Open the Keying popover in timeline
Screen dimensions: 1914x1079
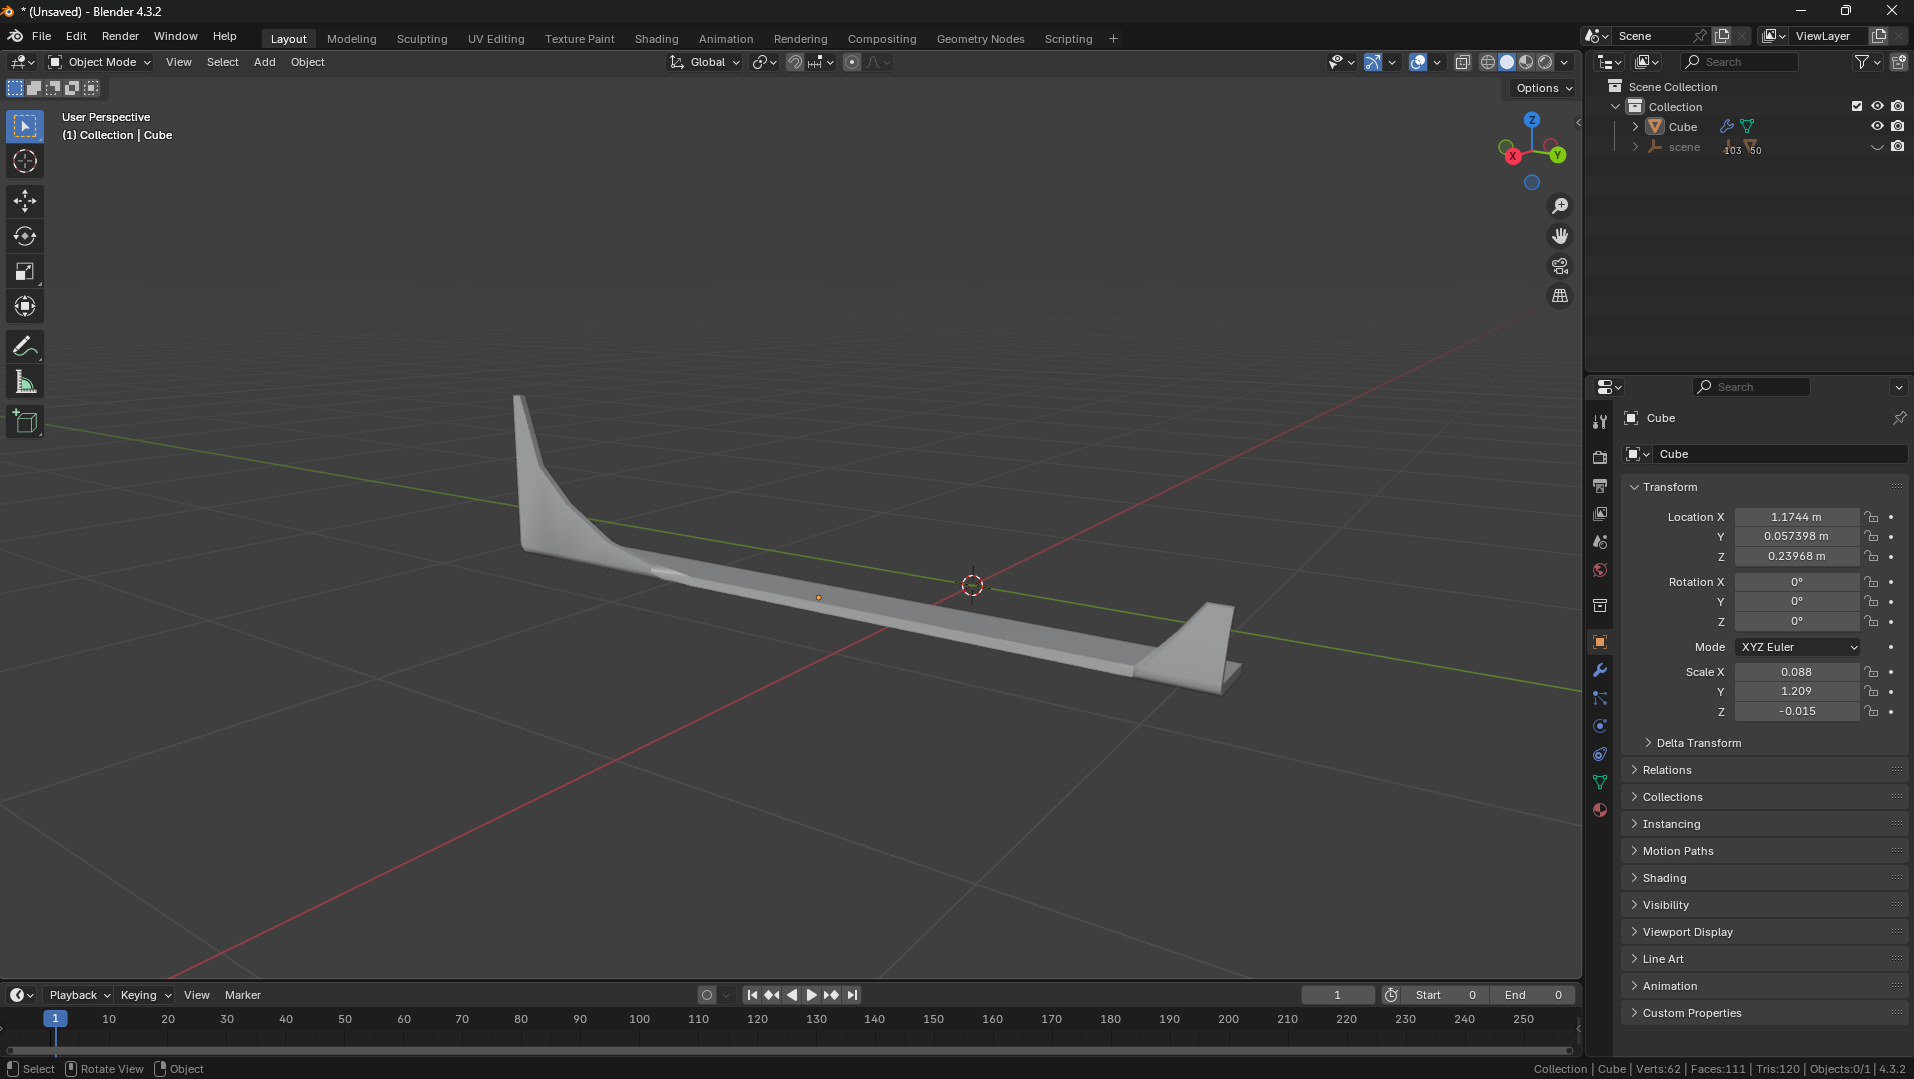(x=145, y=995)
